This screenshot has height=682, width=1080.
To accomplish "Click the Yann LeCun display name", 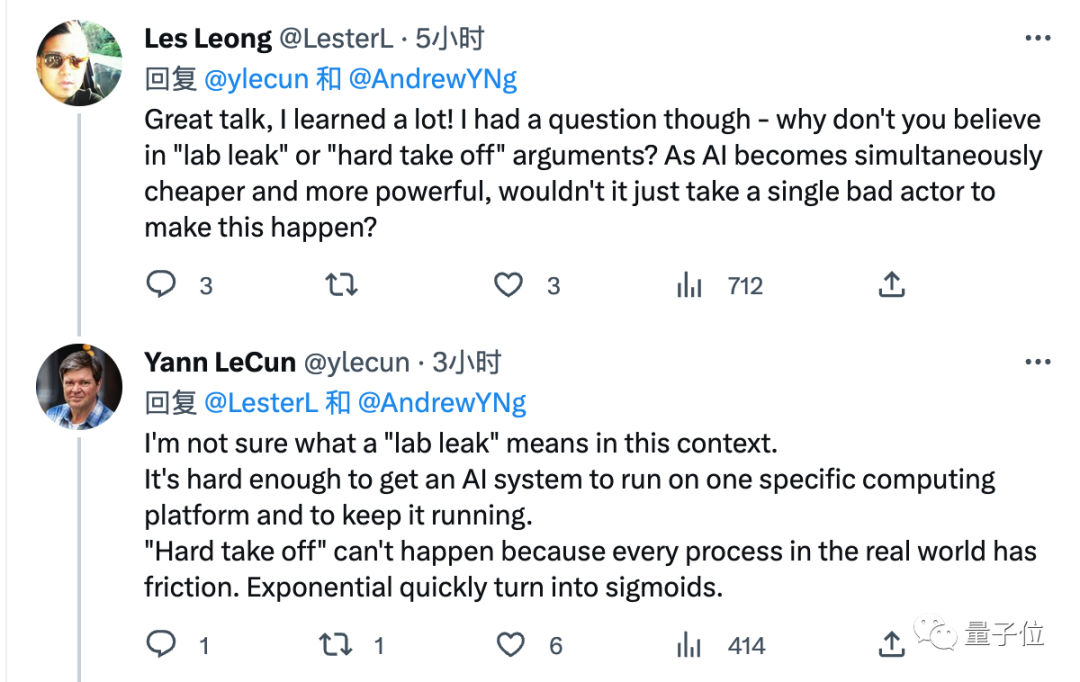I will click(219, 362).
